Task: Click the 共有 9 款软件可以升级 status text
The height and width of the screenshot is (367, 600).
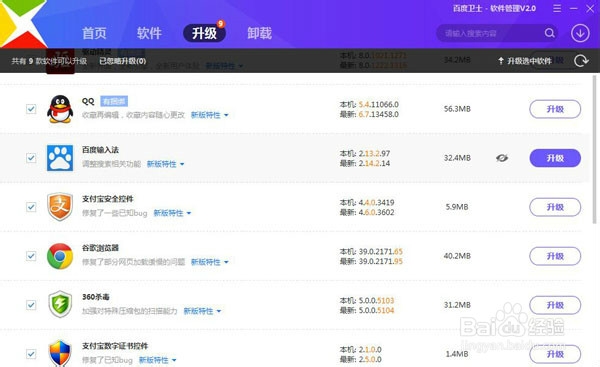Action: (49, 61)
